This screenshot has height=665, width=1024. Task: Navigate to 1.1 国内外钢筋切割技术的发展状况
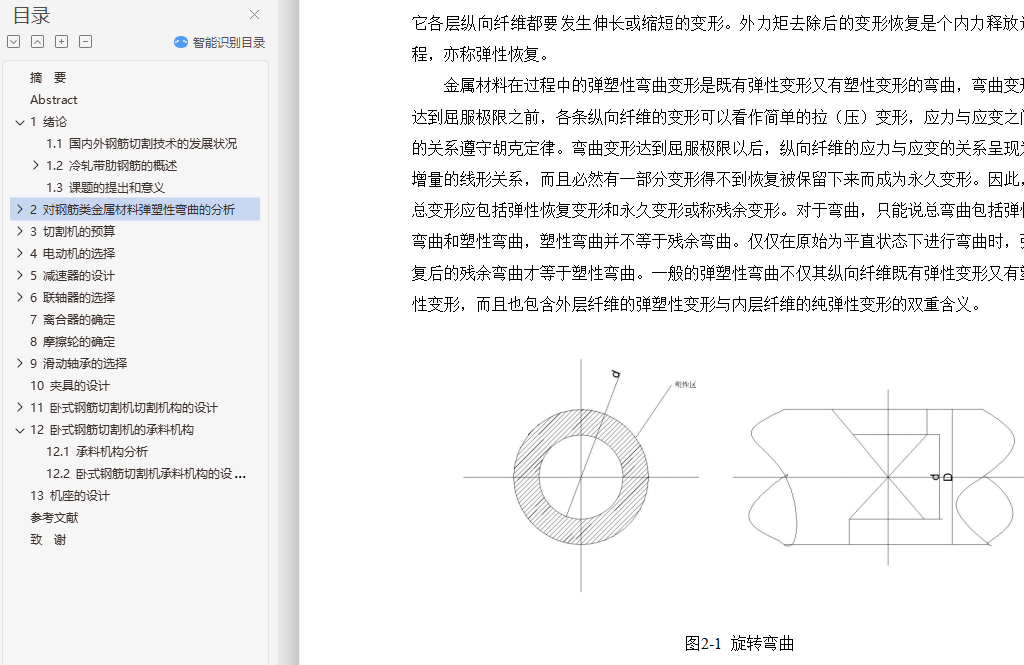[x=141, y=144]
